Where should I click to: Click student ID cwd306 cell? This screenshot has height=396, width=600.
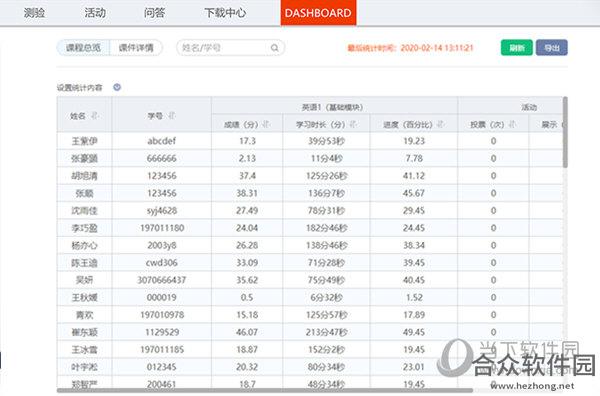(x=161, y=262)
